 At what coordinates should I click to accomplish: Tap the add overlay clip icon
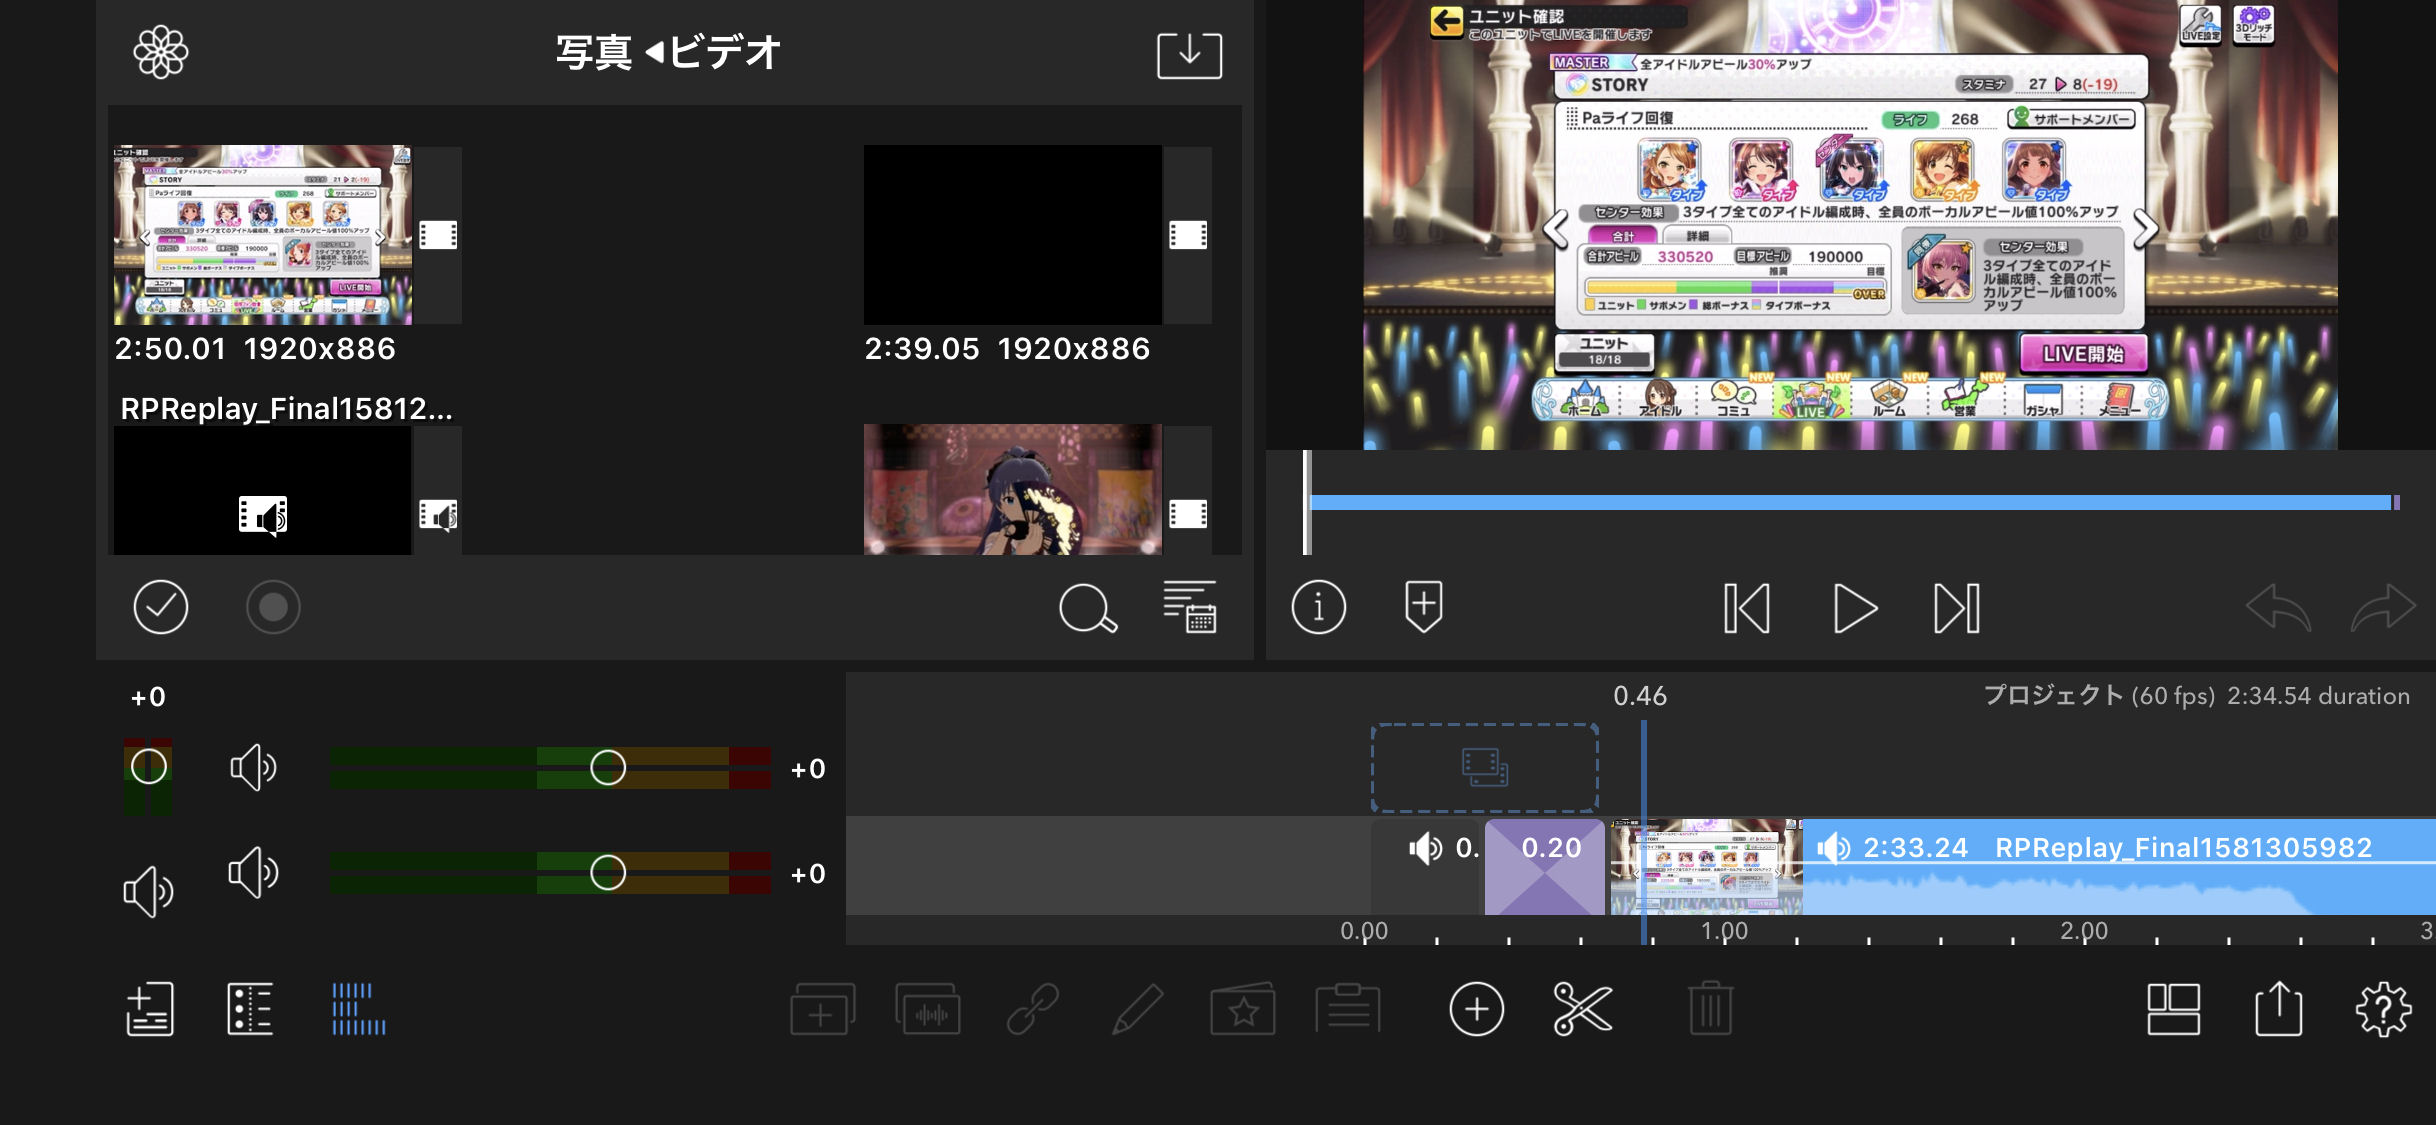coord(822,1008)
